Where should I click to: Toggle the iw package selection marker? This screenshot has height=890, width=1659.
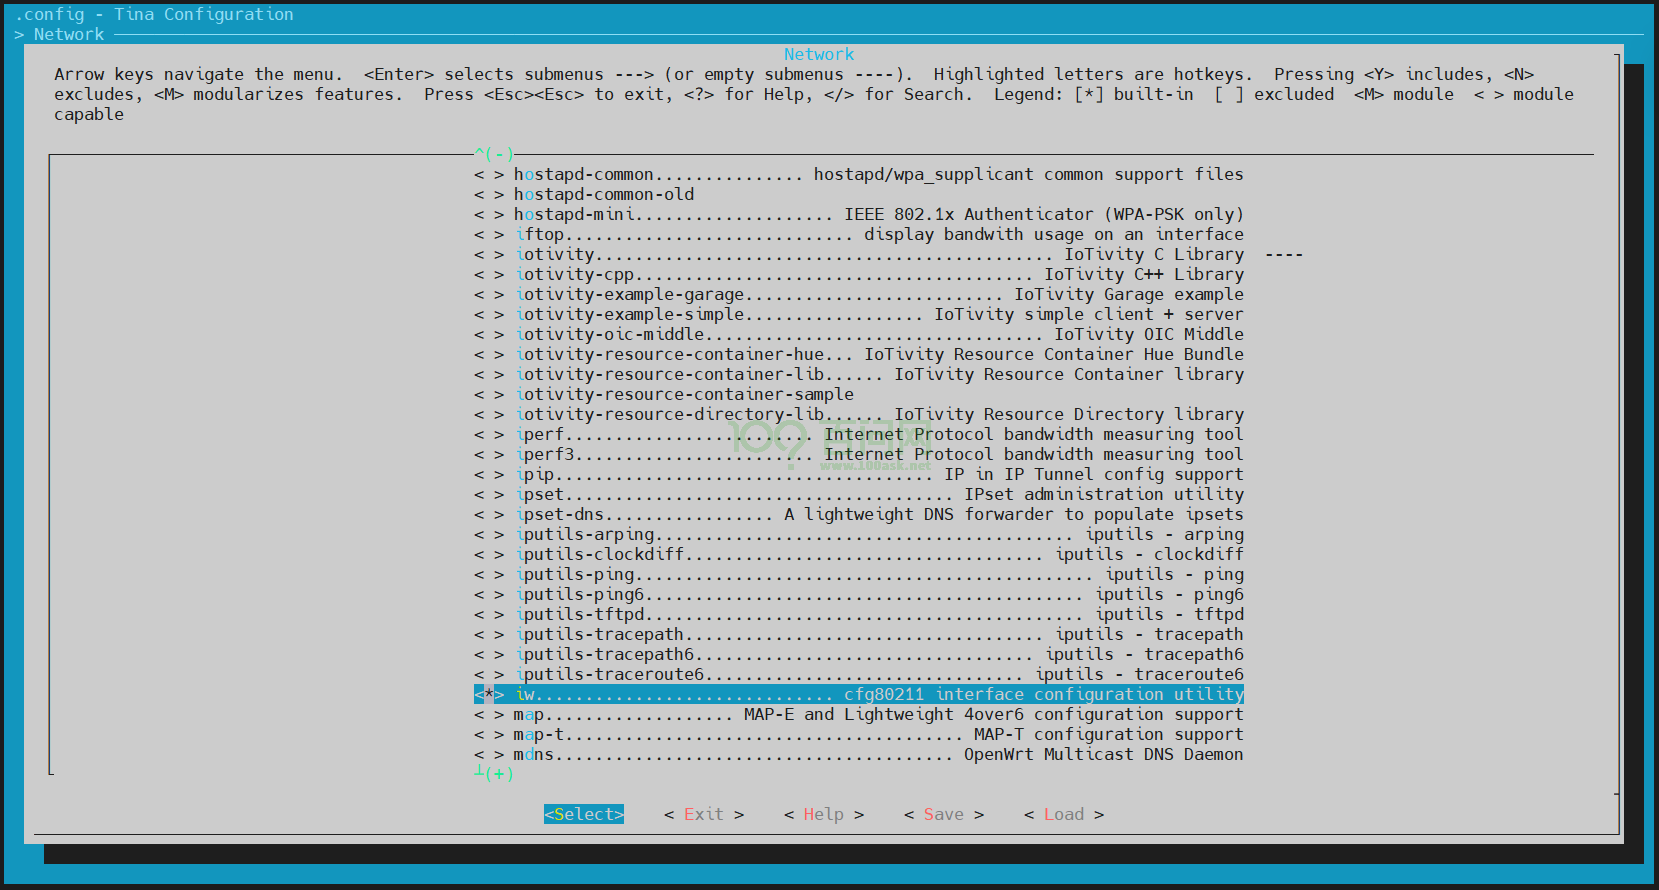(489, 694)
